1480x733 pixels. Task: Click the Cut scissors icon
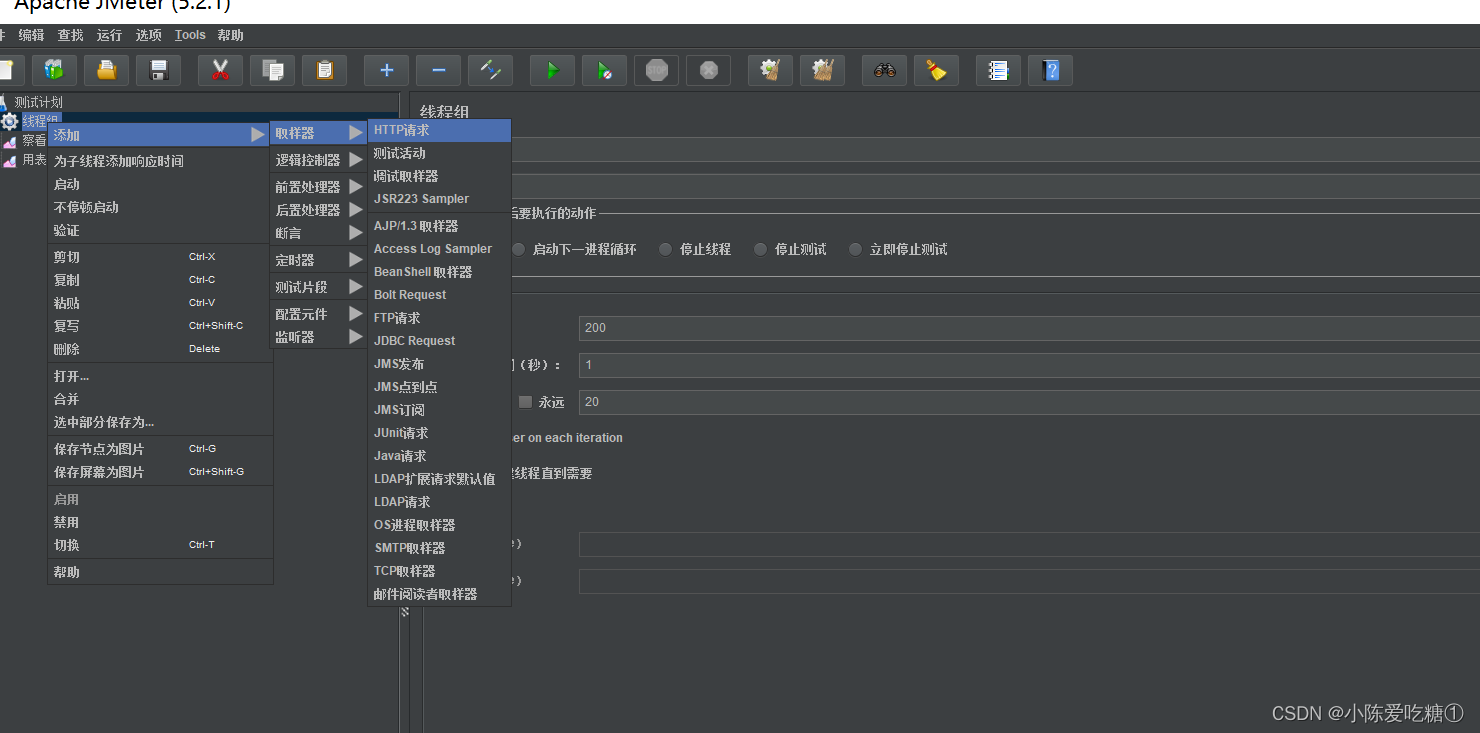(220, 70)
